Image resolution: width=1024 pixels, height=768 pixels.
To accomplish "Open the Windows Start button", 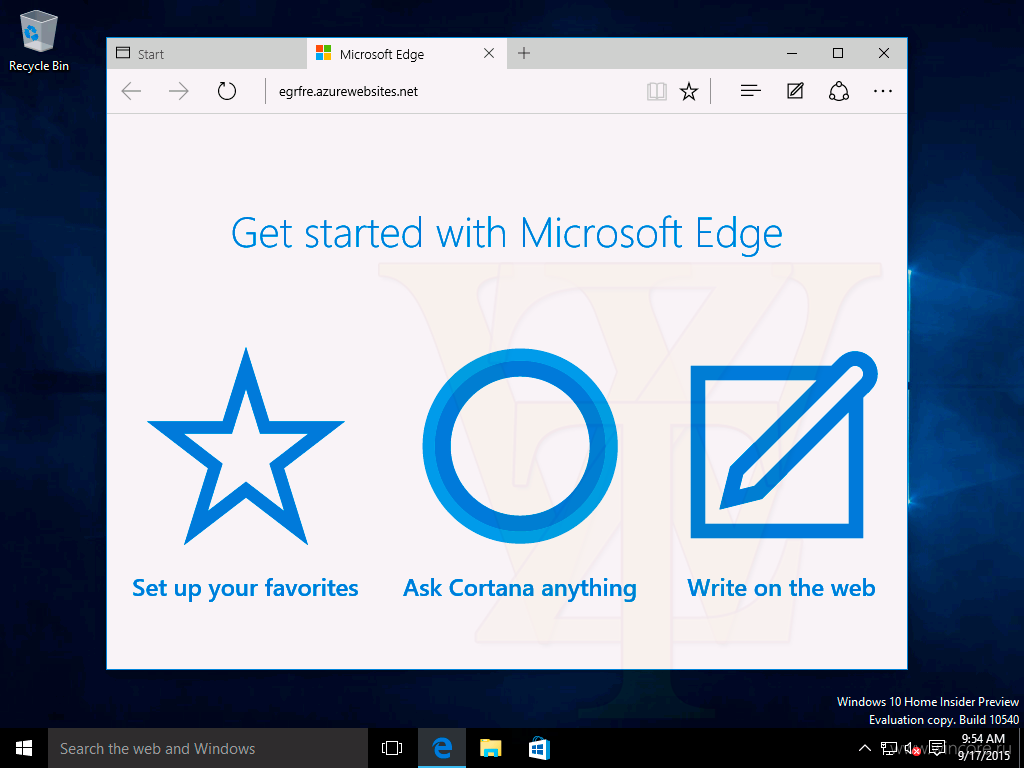I will 24,748.
